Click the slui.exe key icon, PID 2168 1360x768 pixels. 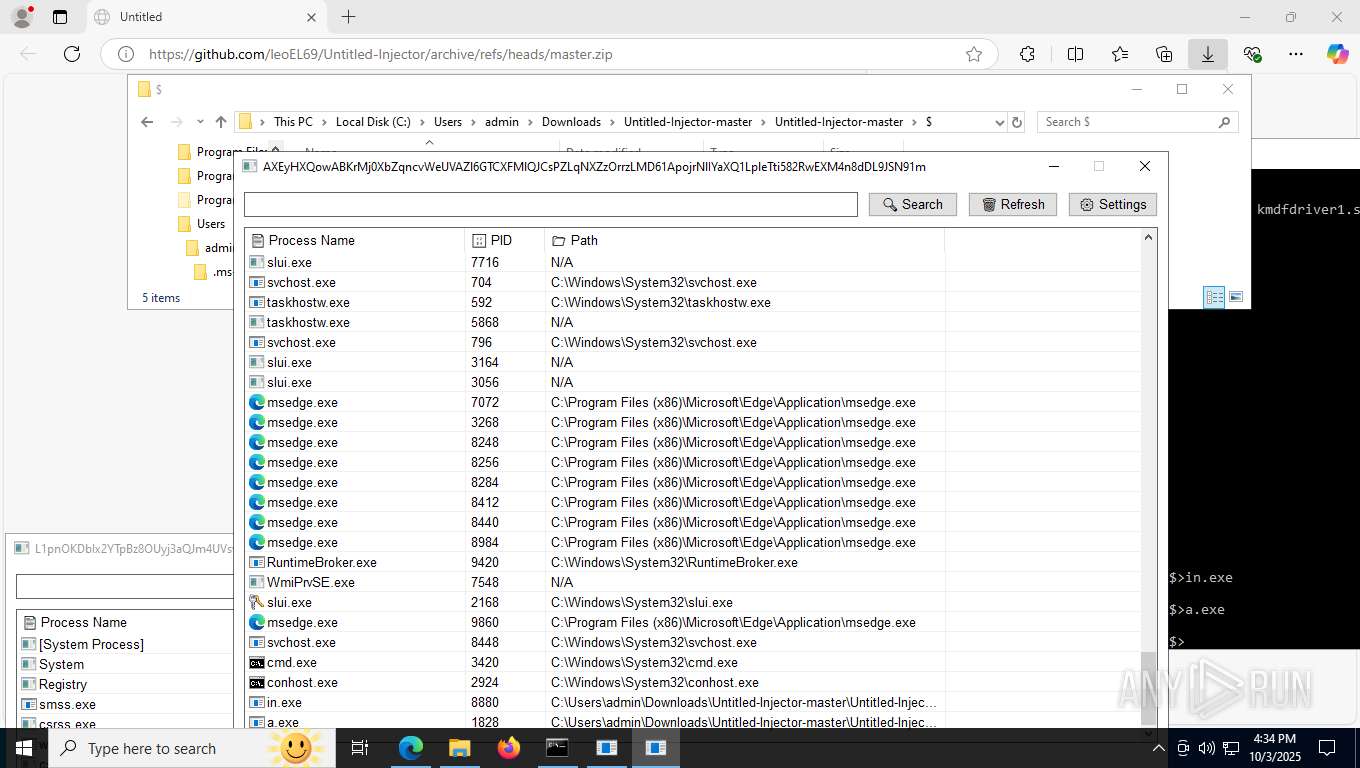point(257,602)
